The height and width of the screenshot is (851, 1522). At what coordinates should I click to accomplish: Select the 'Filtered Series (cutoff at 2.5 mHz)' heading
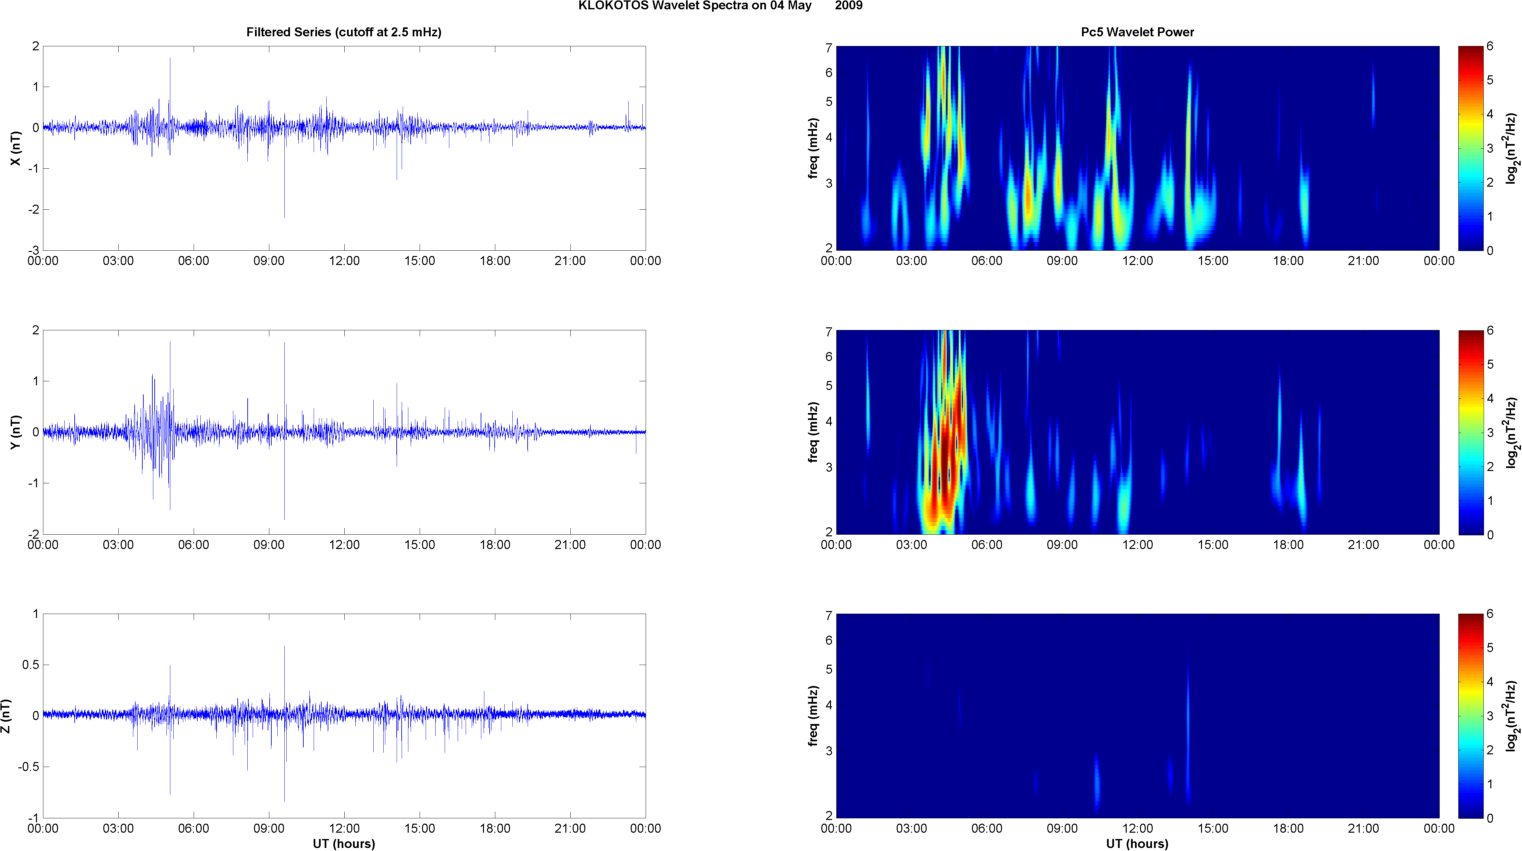(x=344, y=32)
